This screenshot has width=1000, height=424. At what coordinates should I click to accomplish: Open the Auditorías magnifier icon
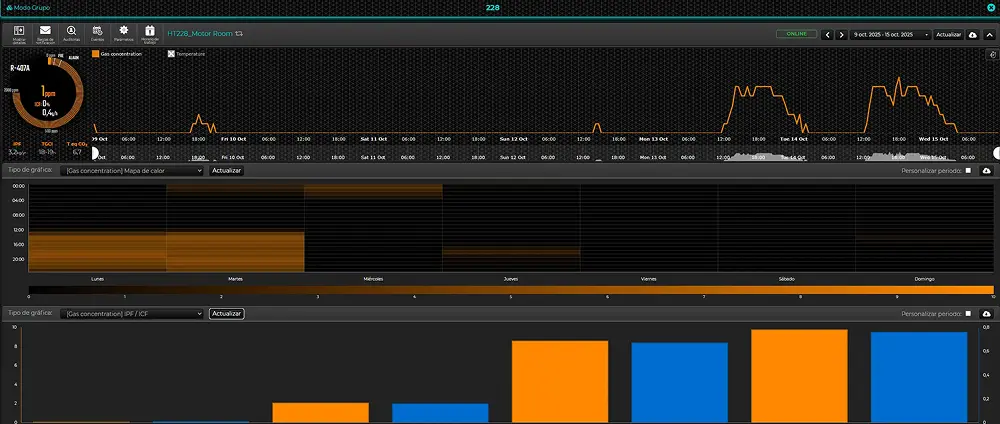(71, 34)
